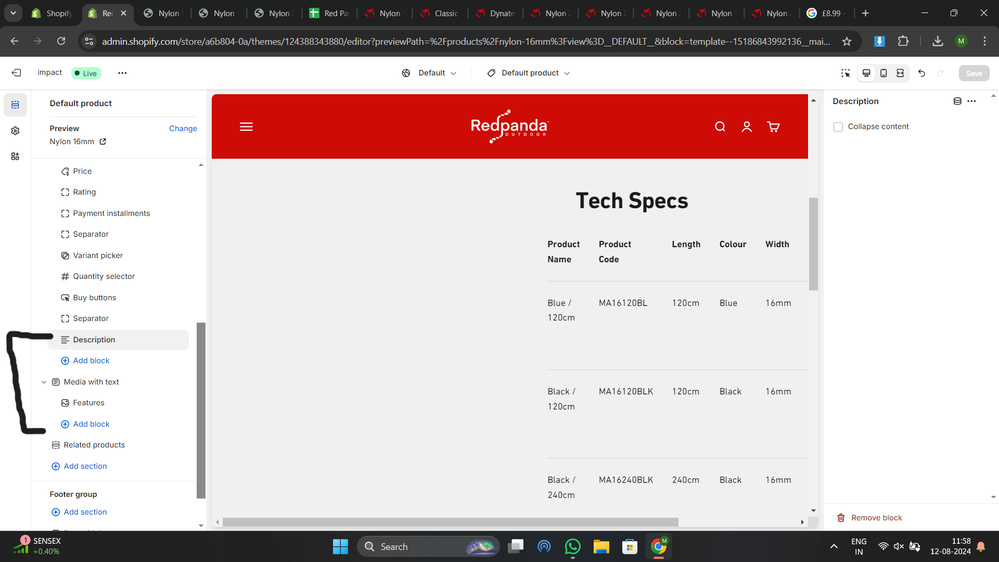Open the hamburger menu in store preview
The image size is (999, 562).
click(x=246, y=127)
